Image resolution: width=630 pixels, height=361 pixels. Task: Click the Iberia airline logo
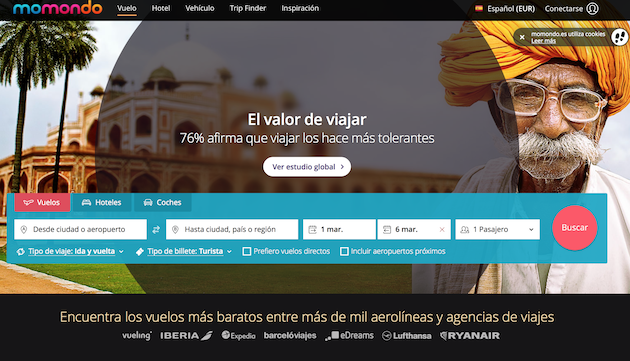(x=186, y=336)
